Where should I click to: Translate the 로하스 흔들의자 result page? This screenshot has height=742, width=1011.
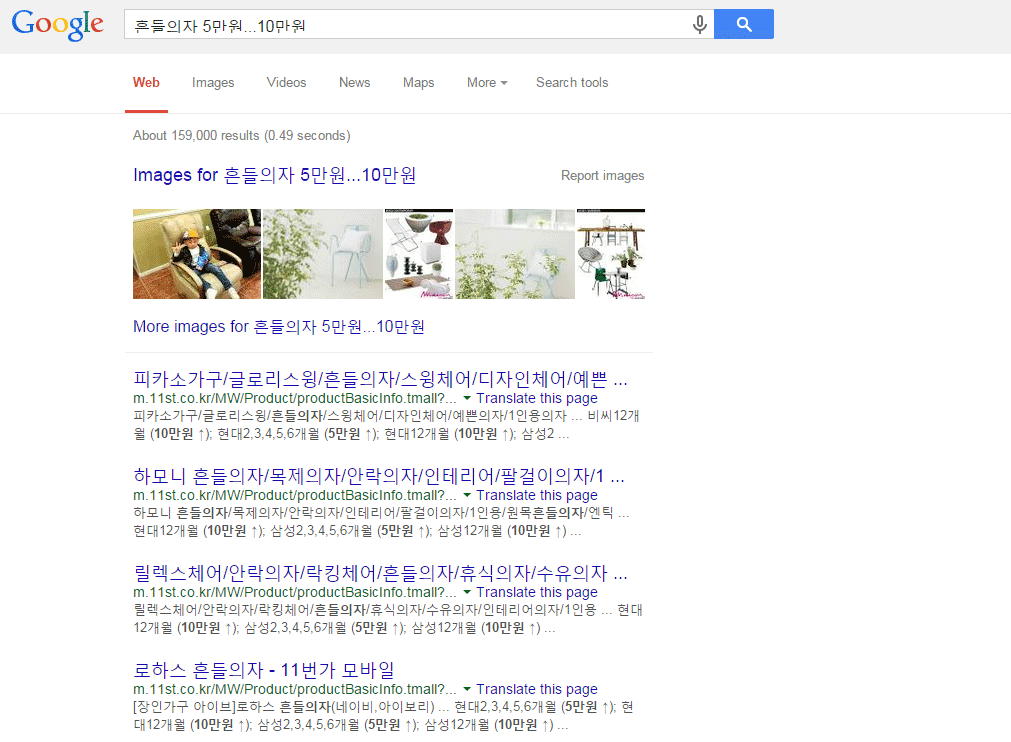pyautogui.click(x=536, y=690)
